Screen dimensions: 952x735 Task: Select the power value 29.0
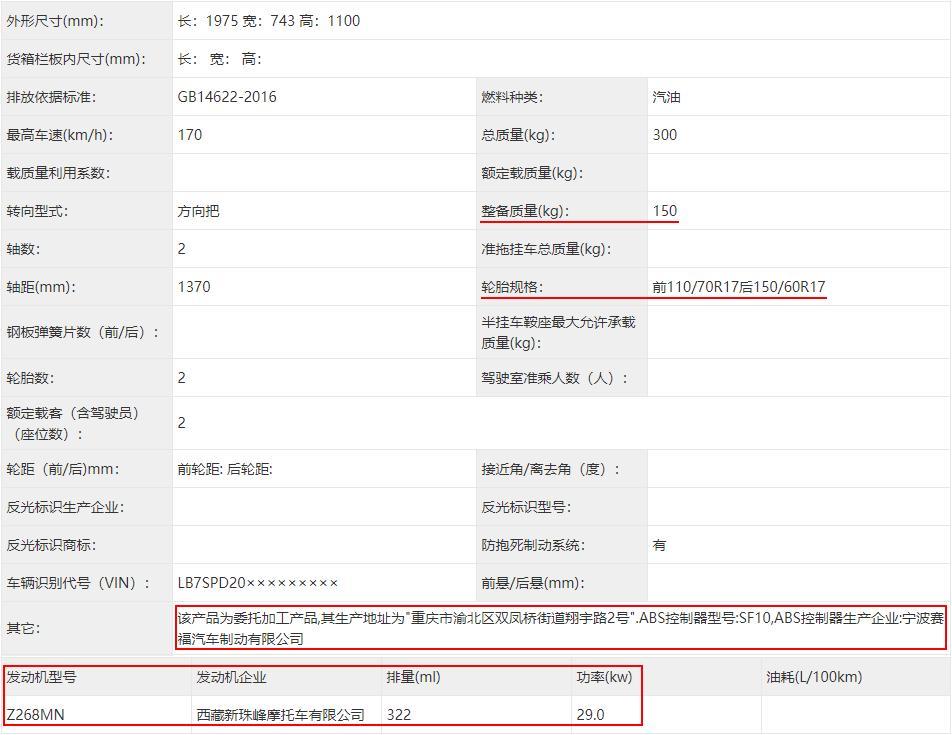[590, 715]
